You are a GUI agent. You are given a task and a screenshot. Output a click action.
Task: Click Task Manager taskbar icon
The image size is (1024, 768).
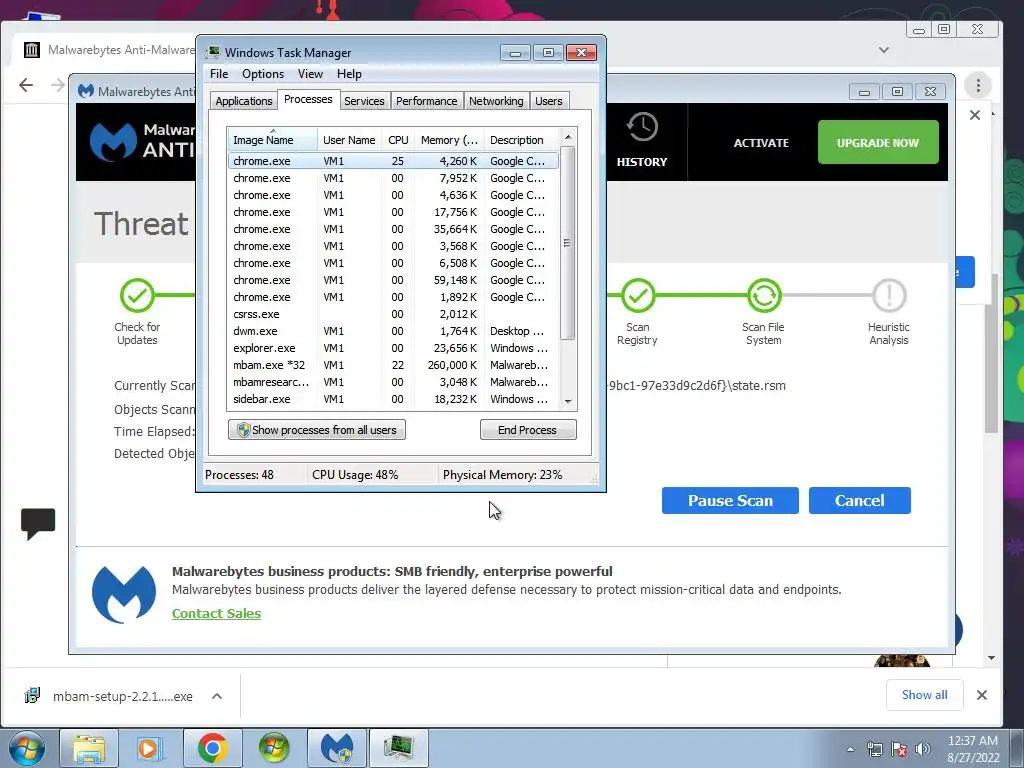tap(398, 748)
